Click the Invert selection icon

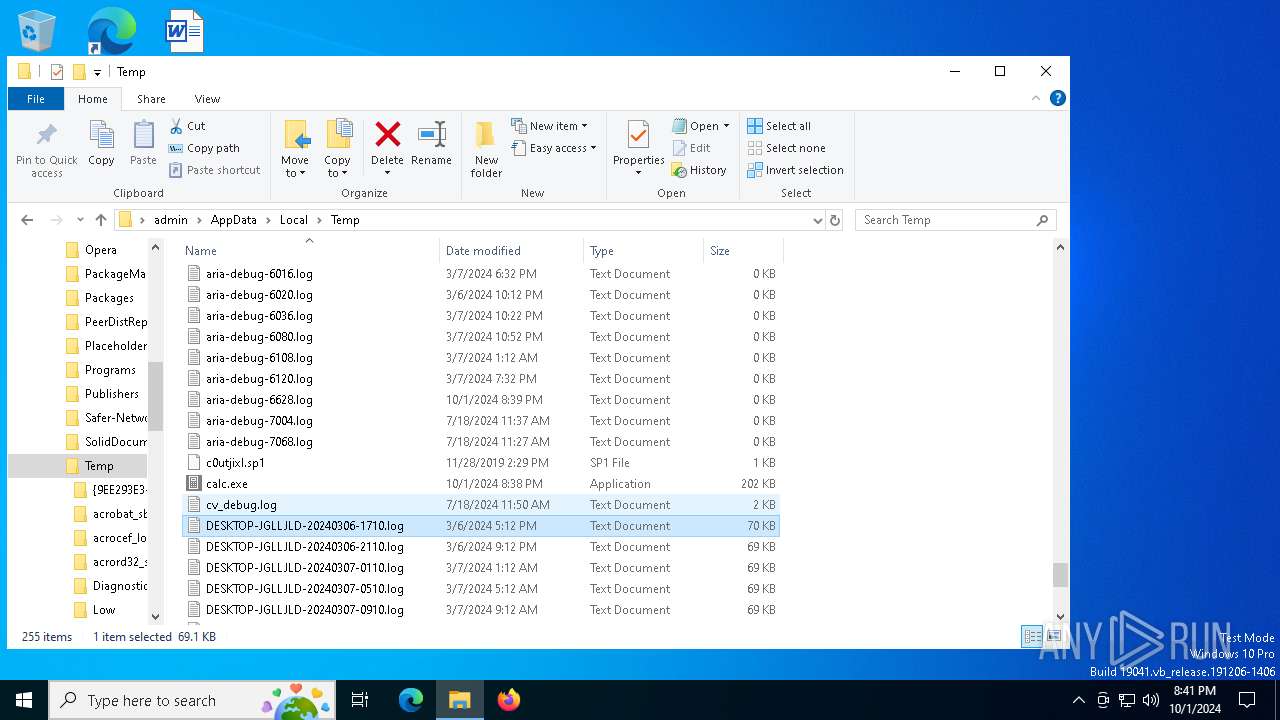[x=755, y=170]
